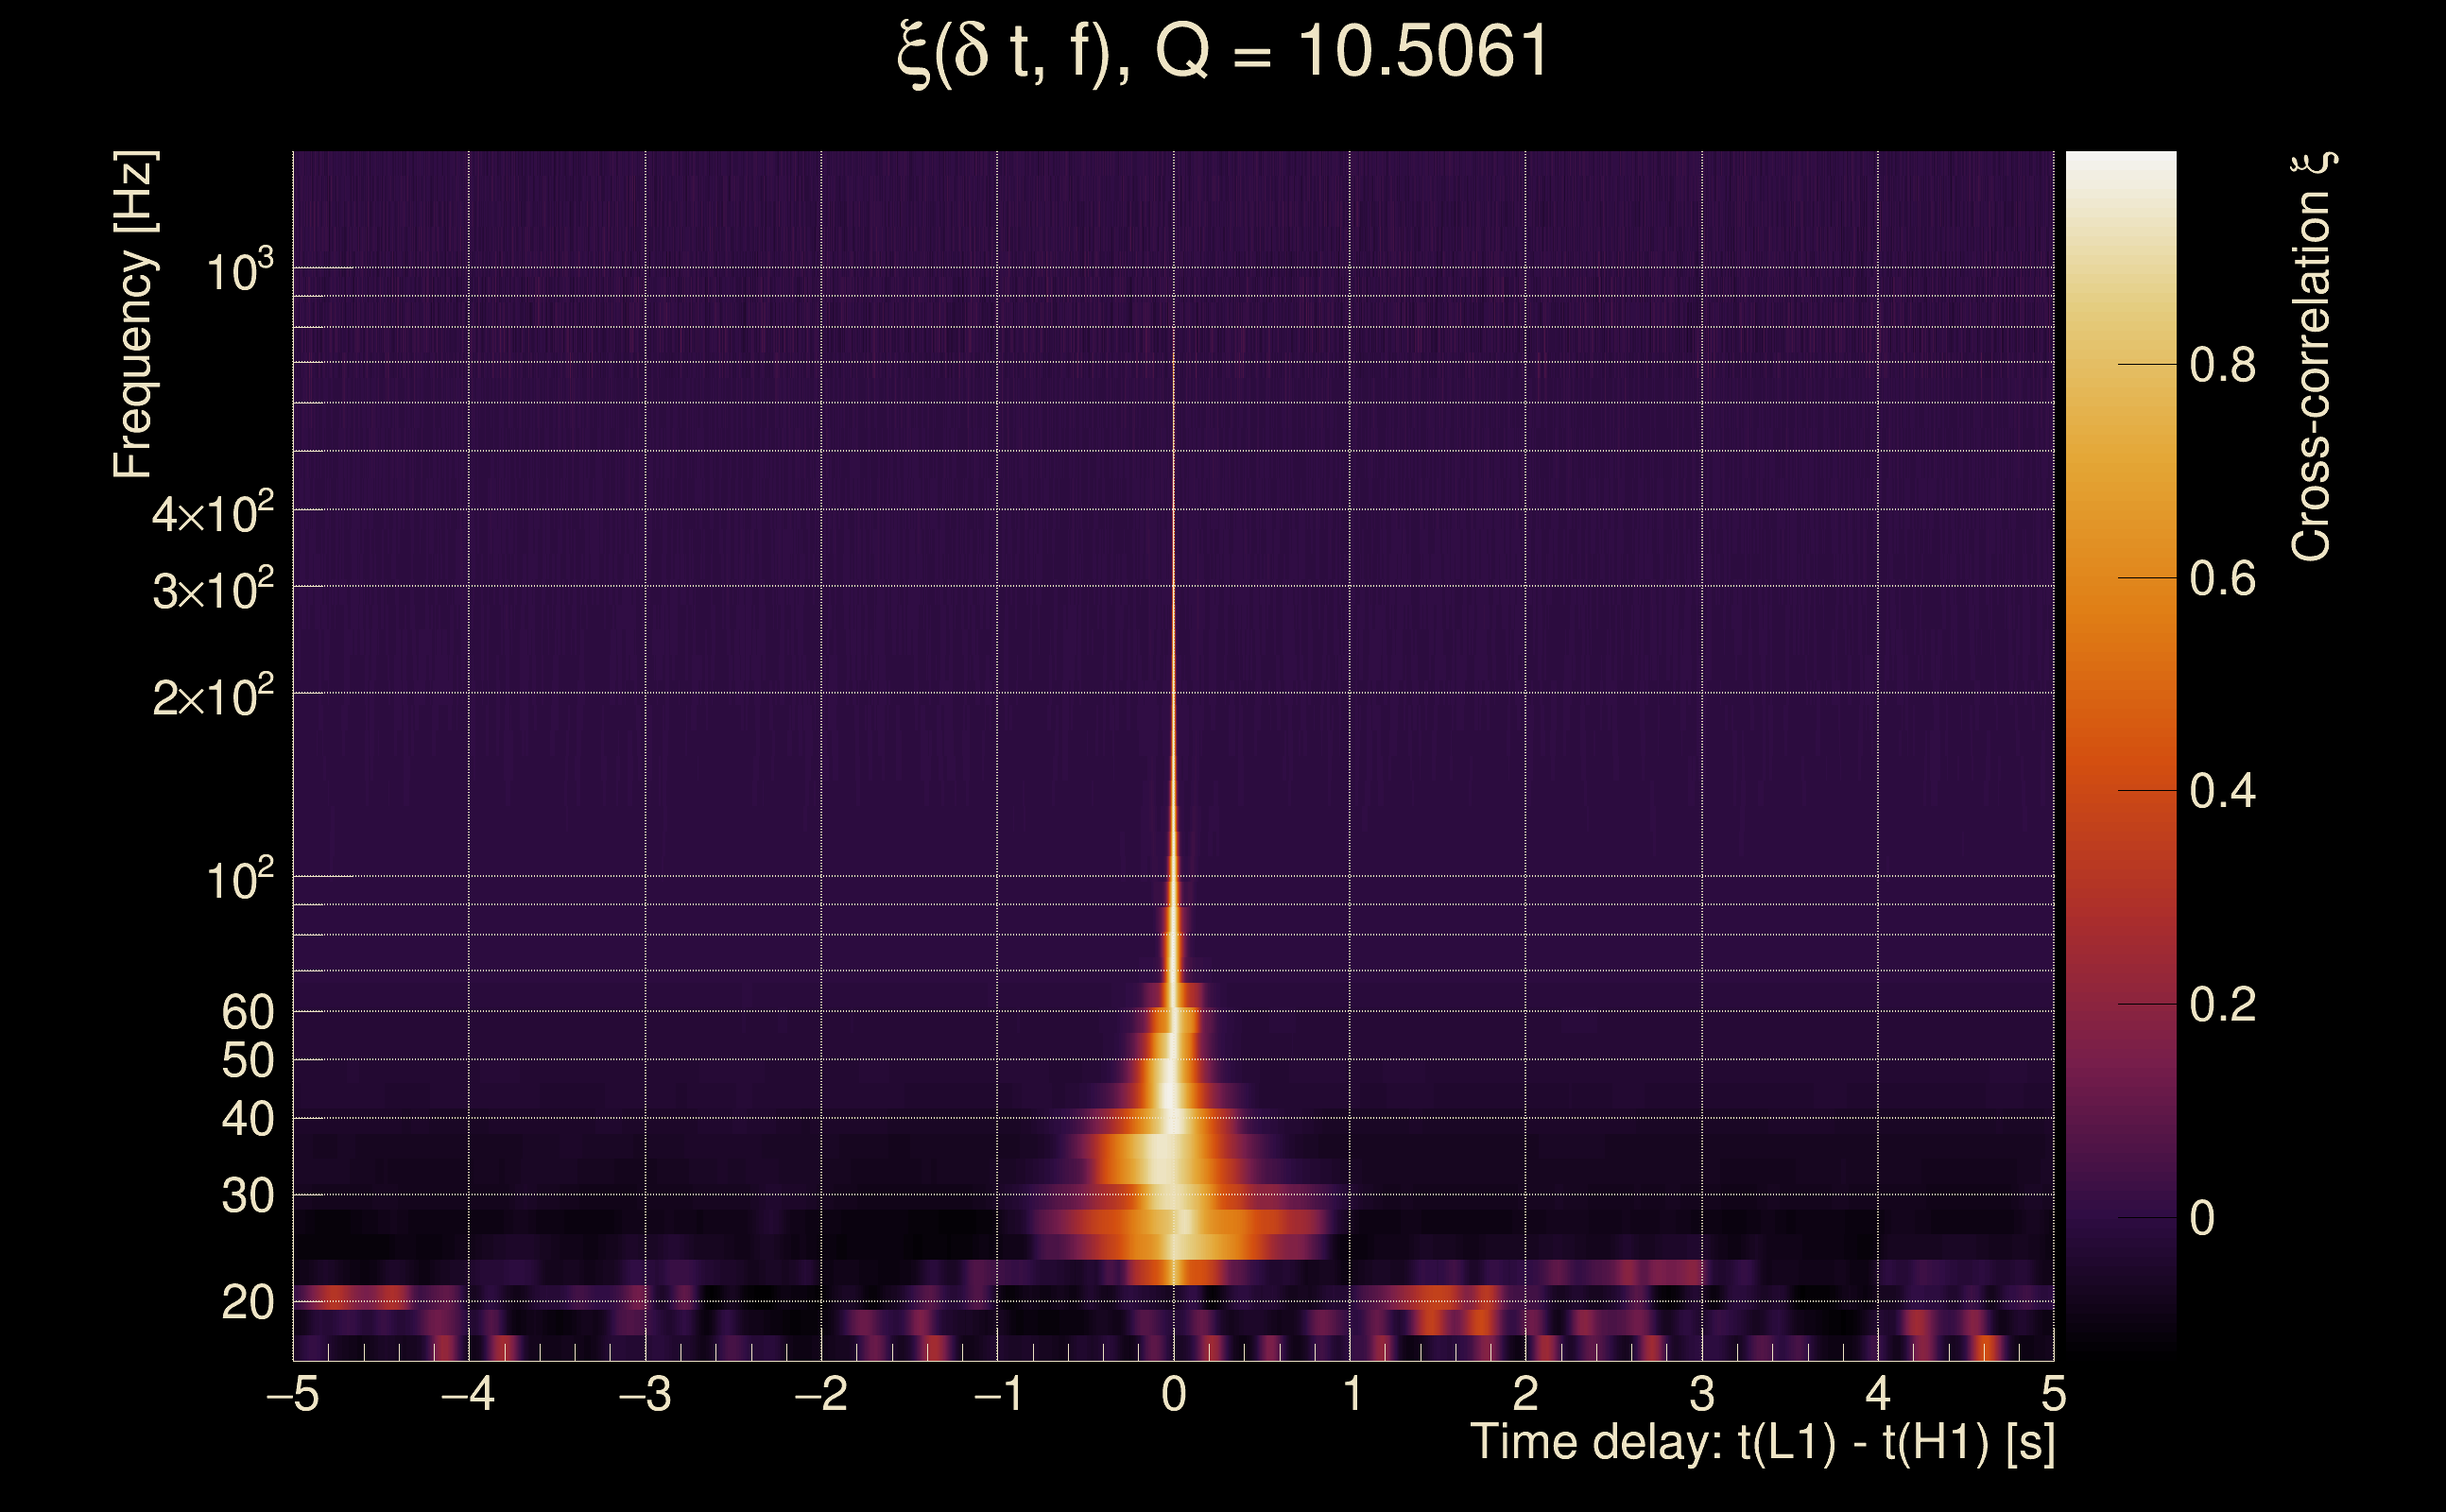The width and height of the screenshot is (2446, 1512).
Task: Click the 0.2 colorbar tick label
Action: (2222, 1004)
